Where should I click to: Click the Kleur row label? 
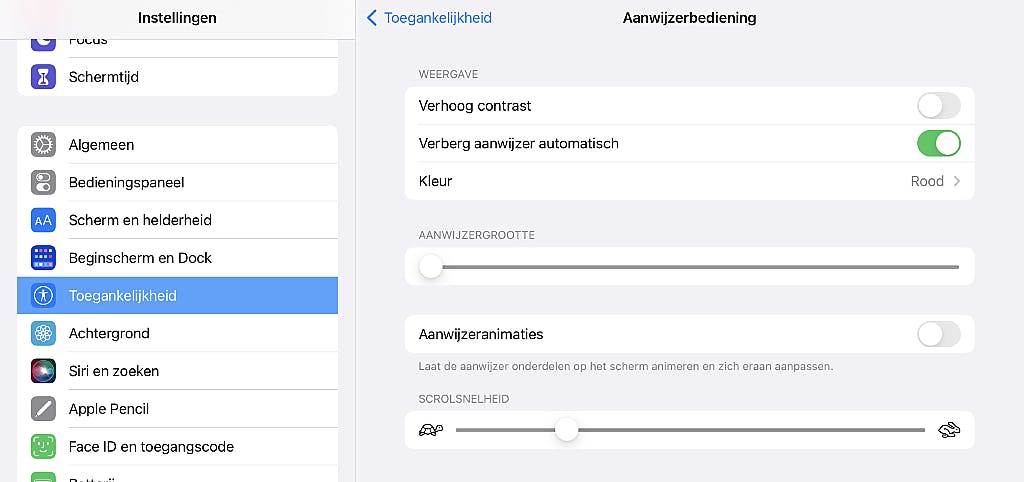pos(436,182)
